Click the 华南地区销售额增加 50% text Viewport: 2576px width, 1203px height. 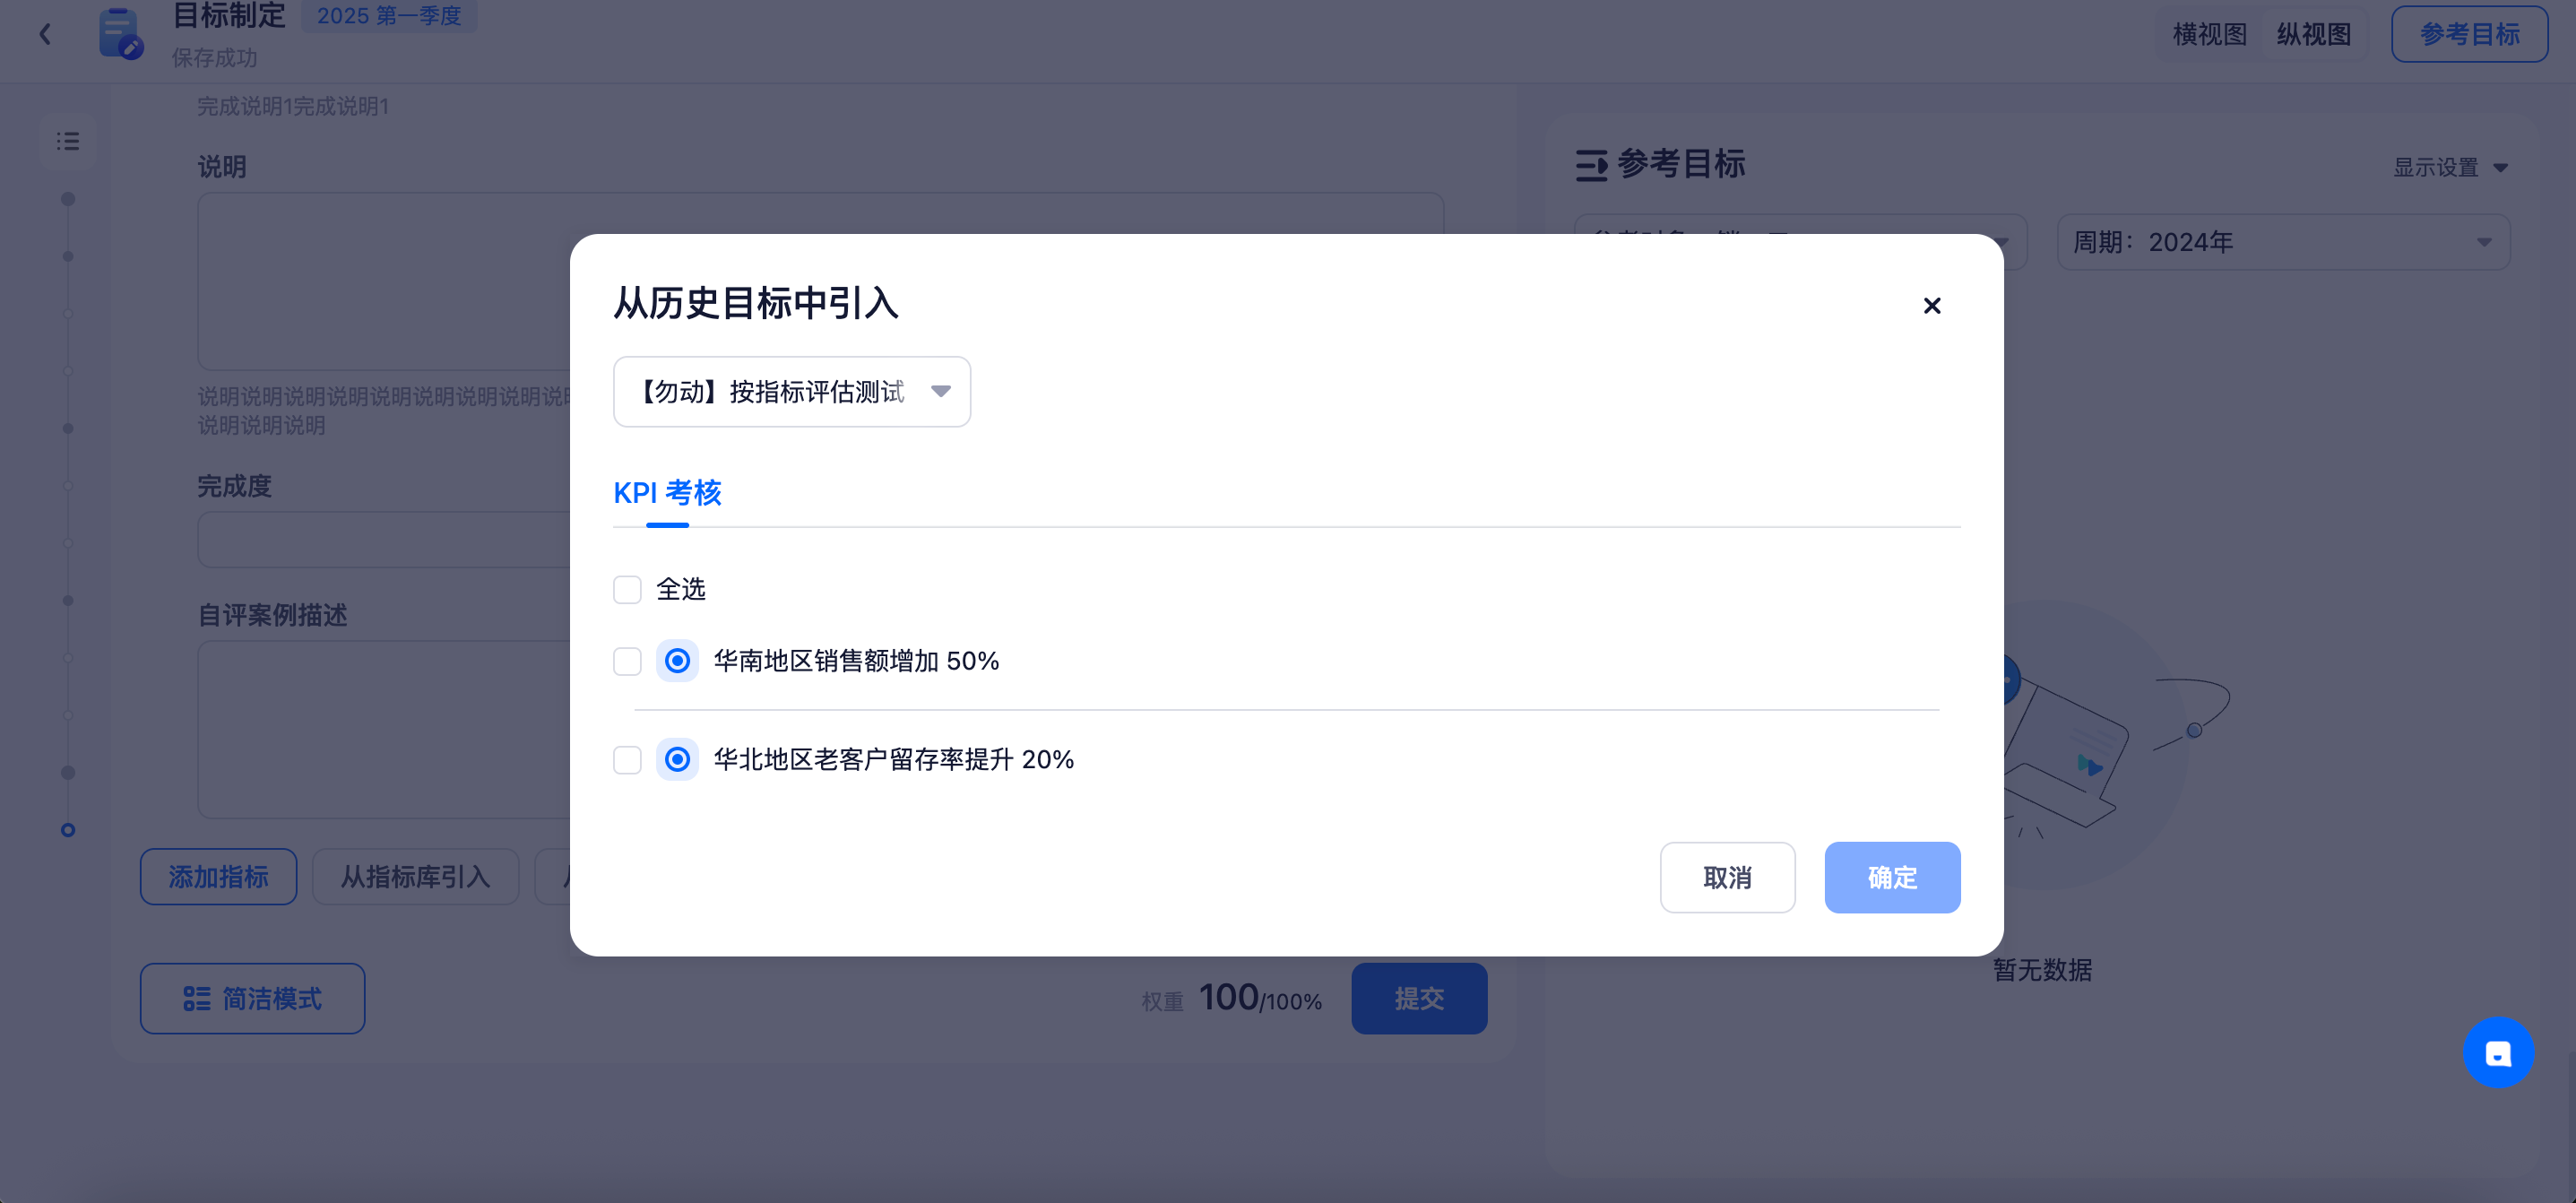856,661
